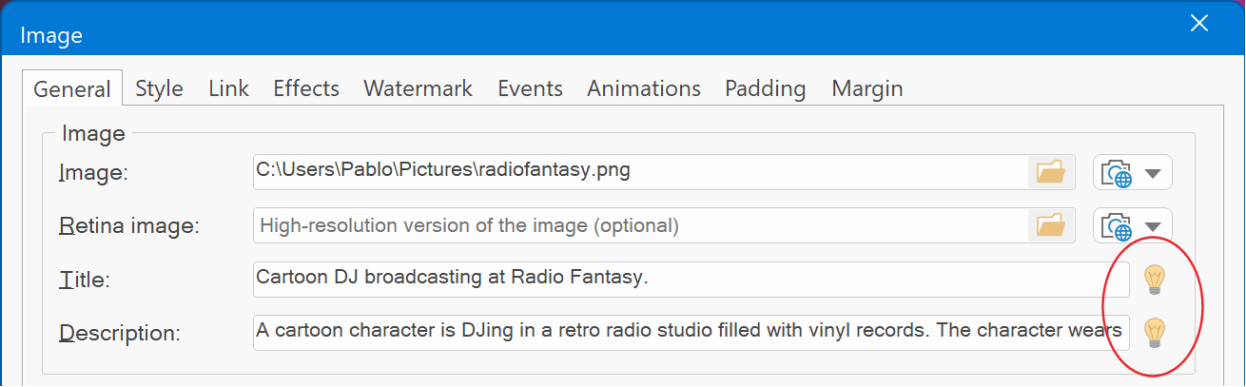Select the Watermark tab

pyautogui.click(x=418, y=88)
